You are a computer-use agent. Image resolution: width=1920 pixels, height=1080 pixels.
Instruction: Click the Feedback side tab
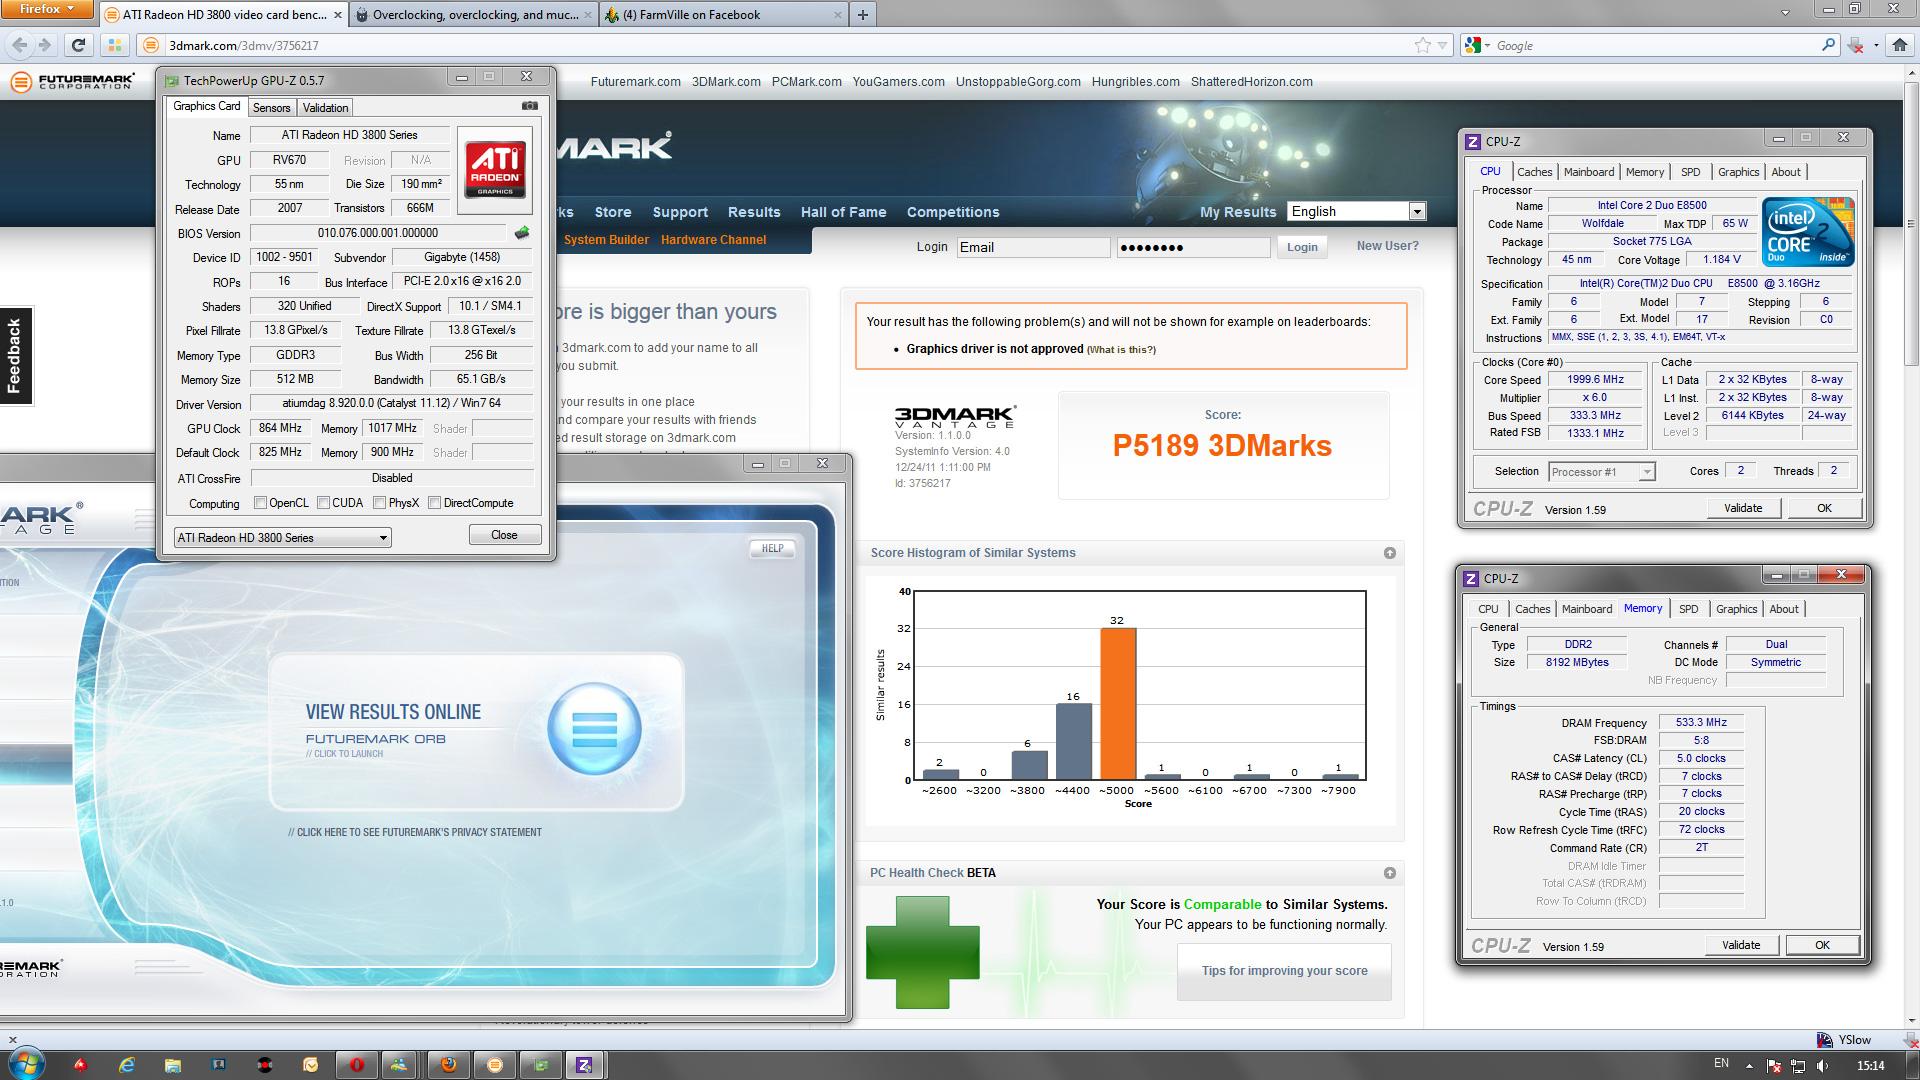15,355
